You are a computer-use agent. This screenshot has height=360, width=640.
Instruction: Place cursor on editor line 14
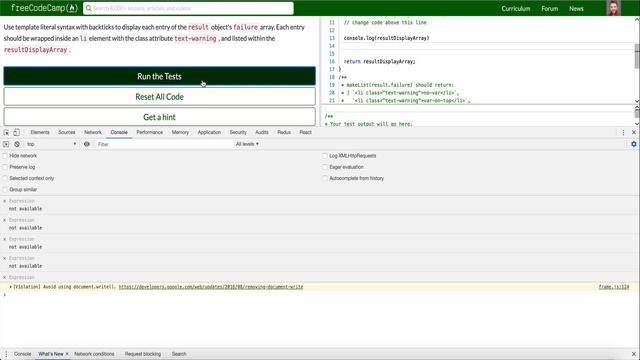[486, 46]
